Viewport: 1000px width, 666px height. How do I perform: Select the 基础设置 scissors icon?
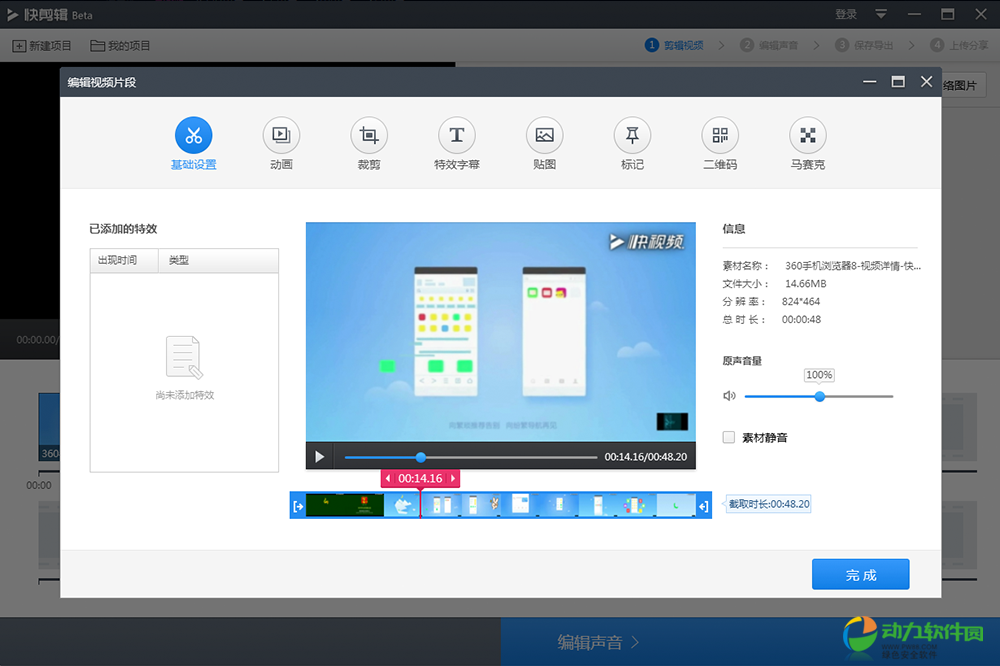tap(193, 135)
